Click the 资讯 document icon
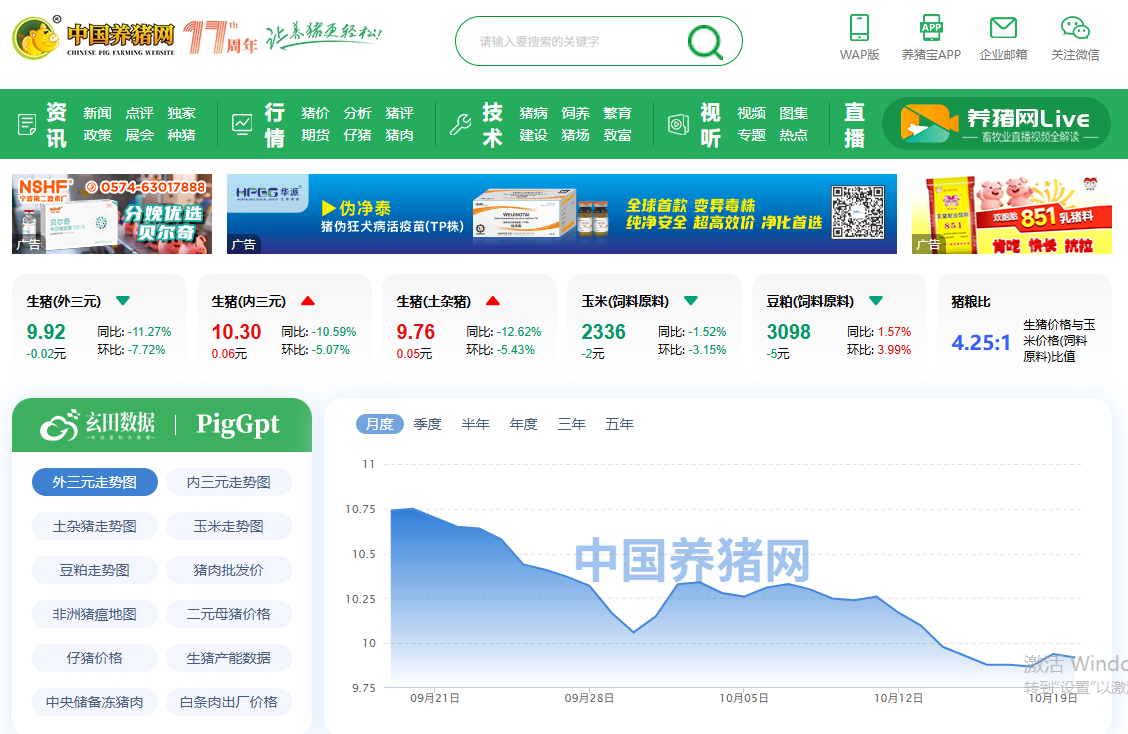The image size is (1128, 734). tap(27, 124)
